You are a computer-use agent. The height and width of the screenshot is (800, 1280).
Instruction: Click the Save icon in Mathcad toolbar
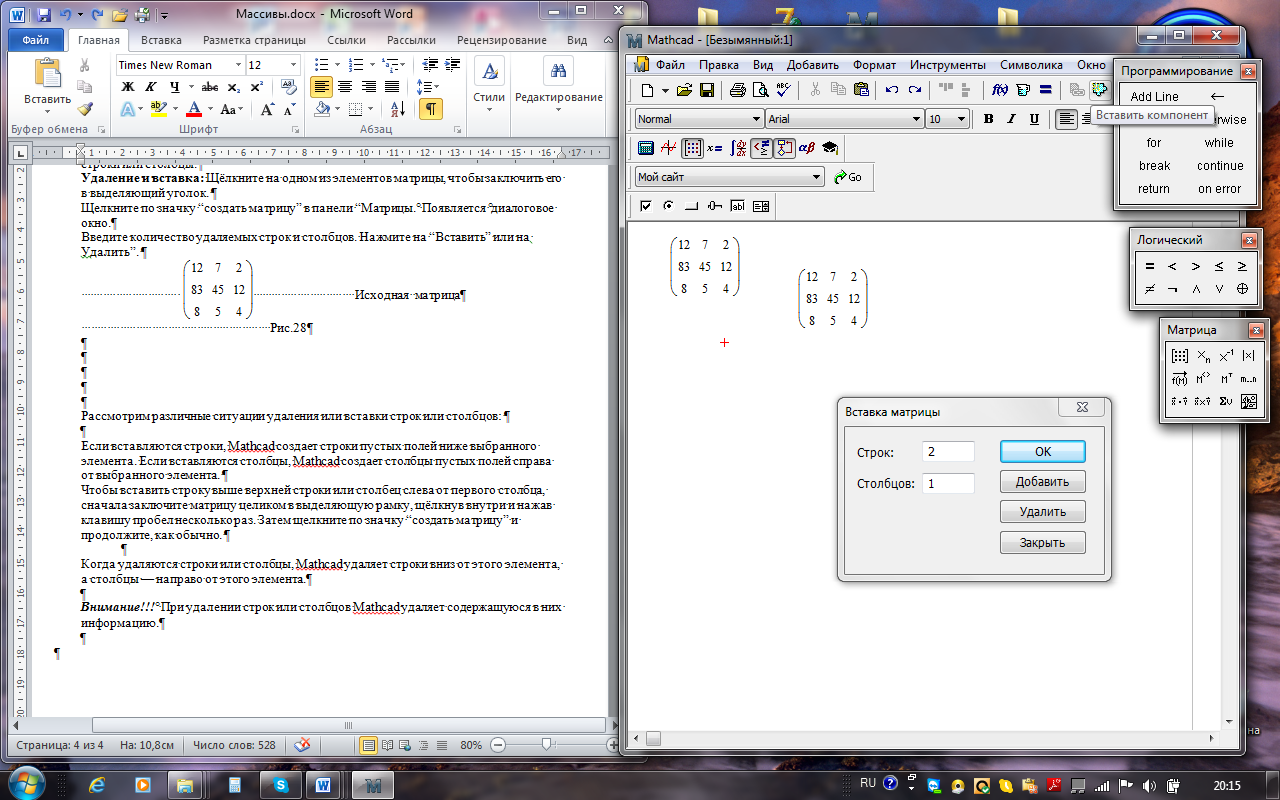pyautogui.click(x=706, y=90)
